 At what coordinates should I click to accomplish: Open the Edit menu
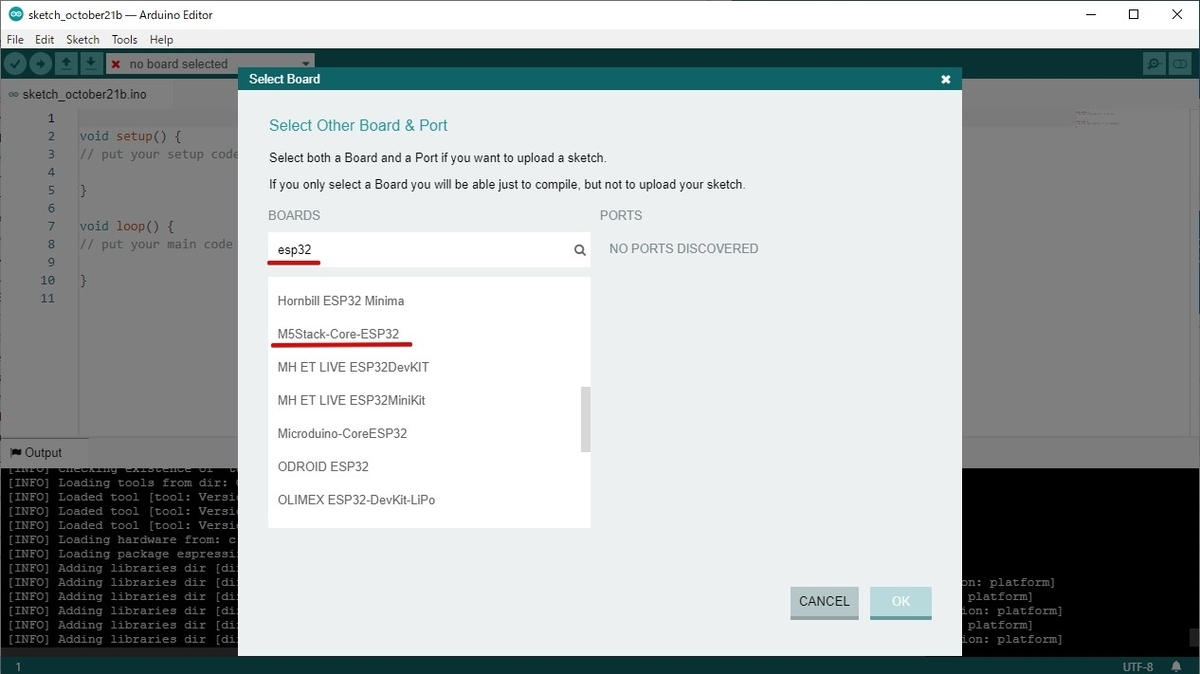point(44,40)
